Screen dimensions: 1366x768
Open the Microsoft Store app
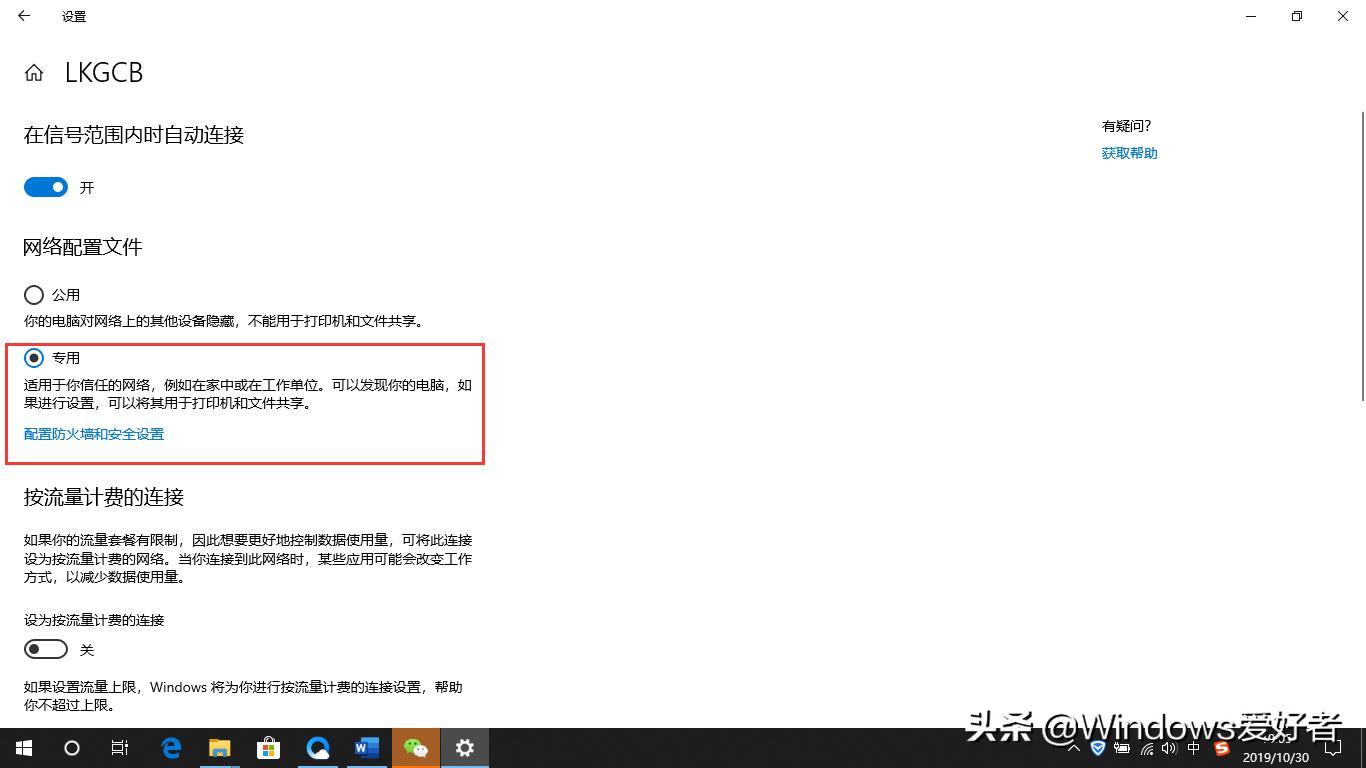[268, 747]
